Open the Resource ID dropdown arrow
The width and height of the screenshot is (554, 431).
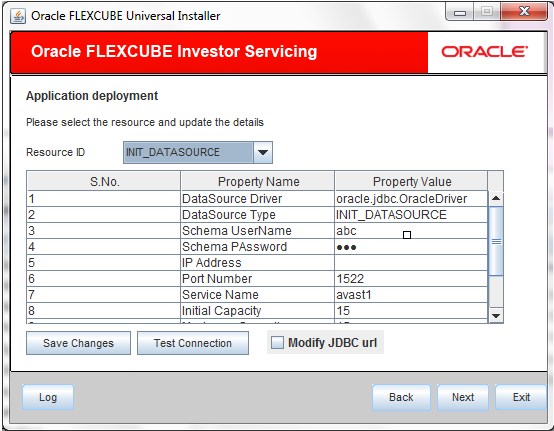point(263,153)
